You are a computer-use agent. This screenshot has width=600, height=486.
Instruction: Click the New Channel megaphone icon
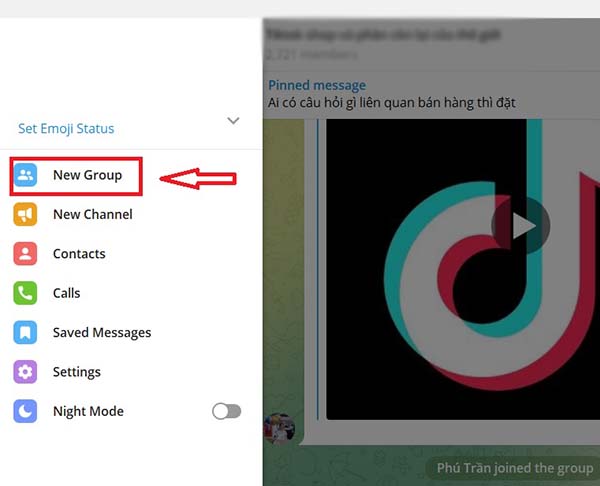25,214
